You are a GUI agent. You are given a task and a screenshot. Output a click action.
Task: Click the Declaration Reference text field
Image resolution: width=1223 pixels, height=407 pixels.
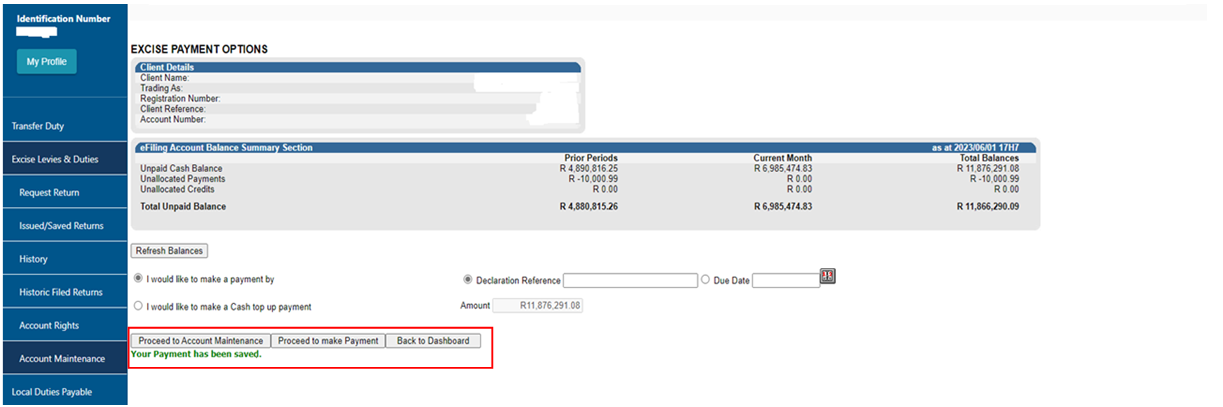click(630, 281)
